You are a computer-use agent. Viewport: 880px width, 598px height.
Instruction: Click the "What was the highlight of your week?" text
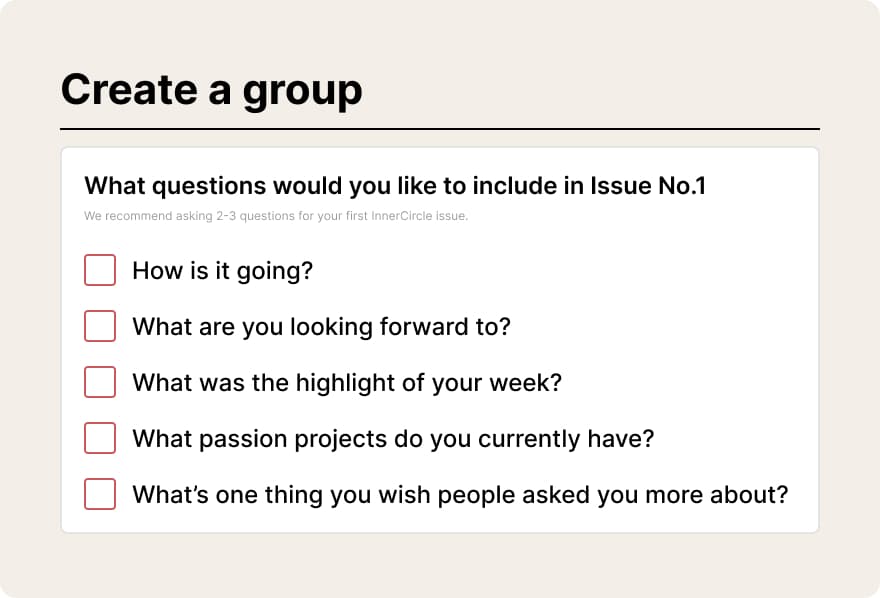[x=346, y=382]
